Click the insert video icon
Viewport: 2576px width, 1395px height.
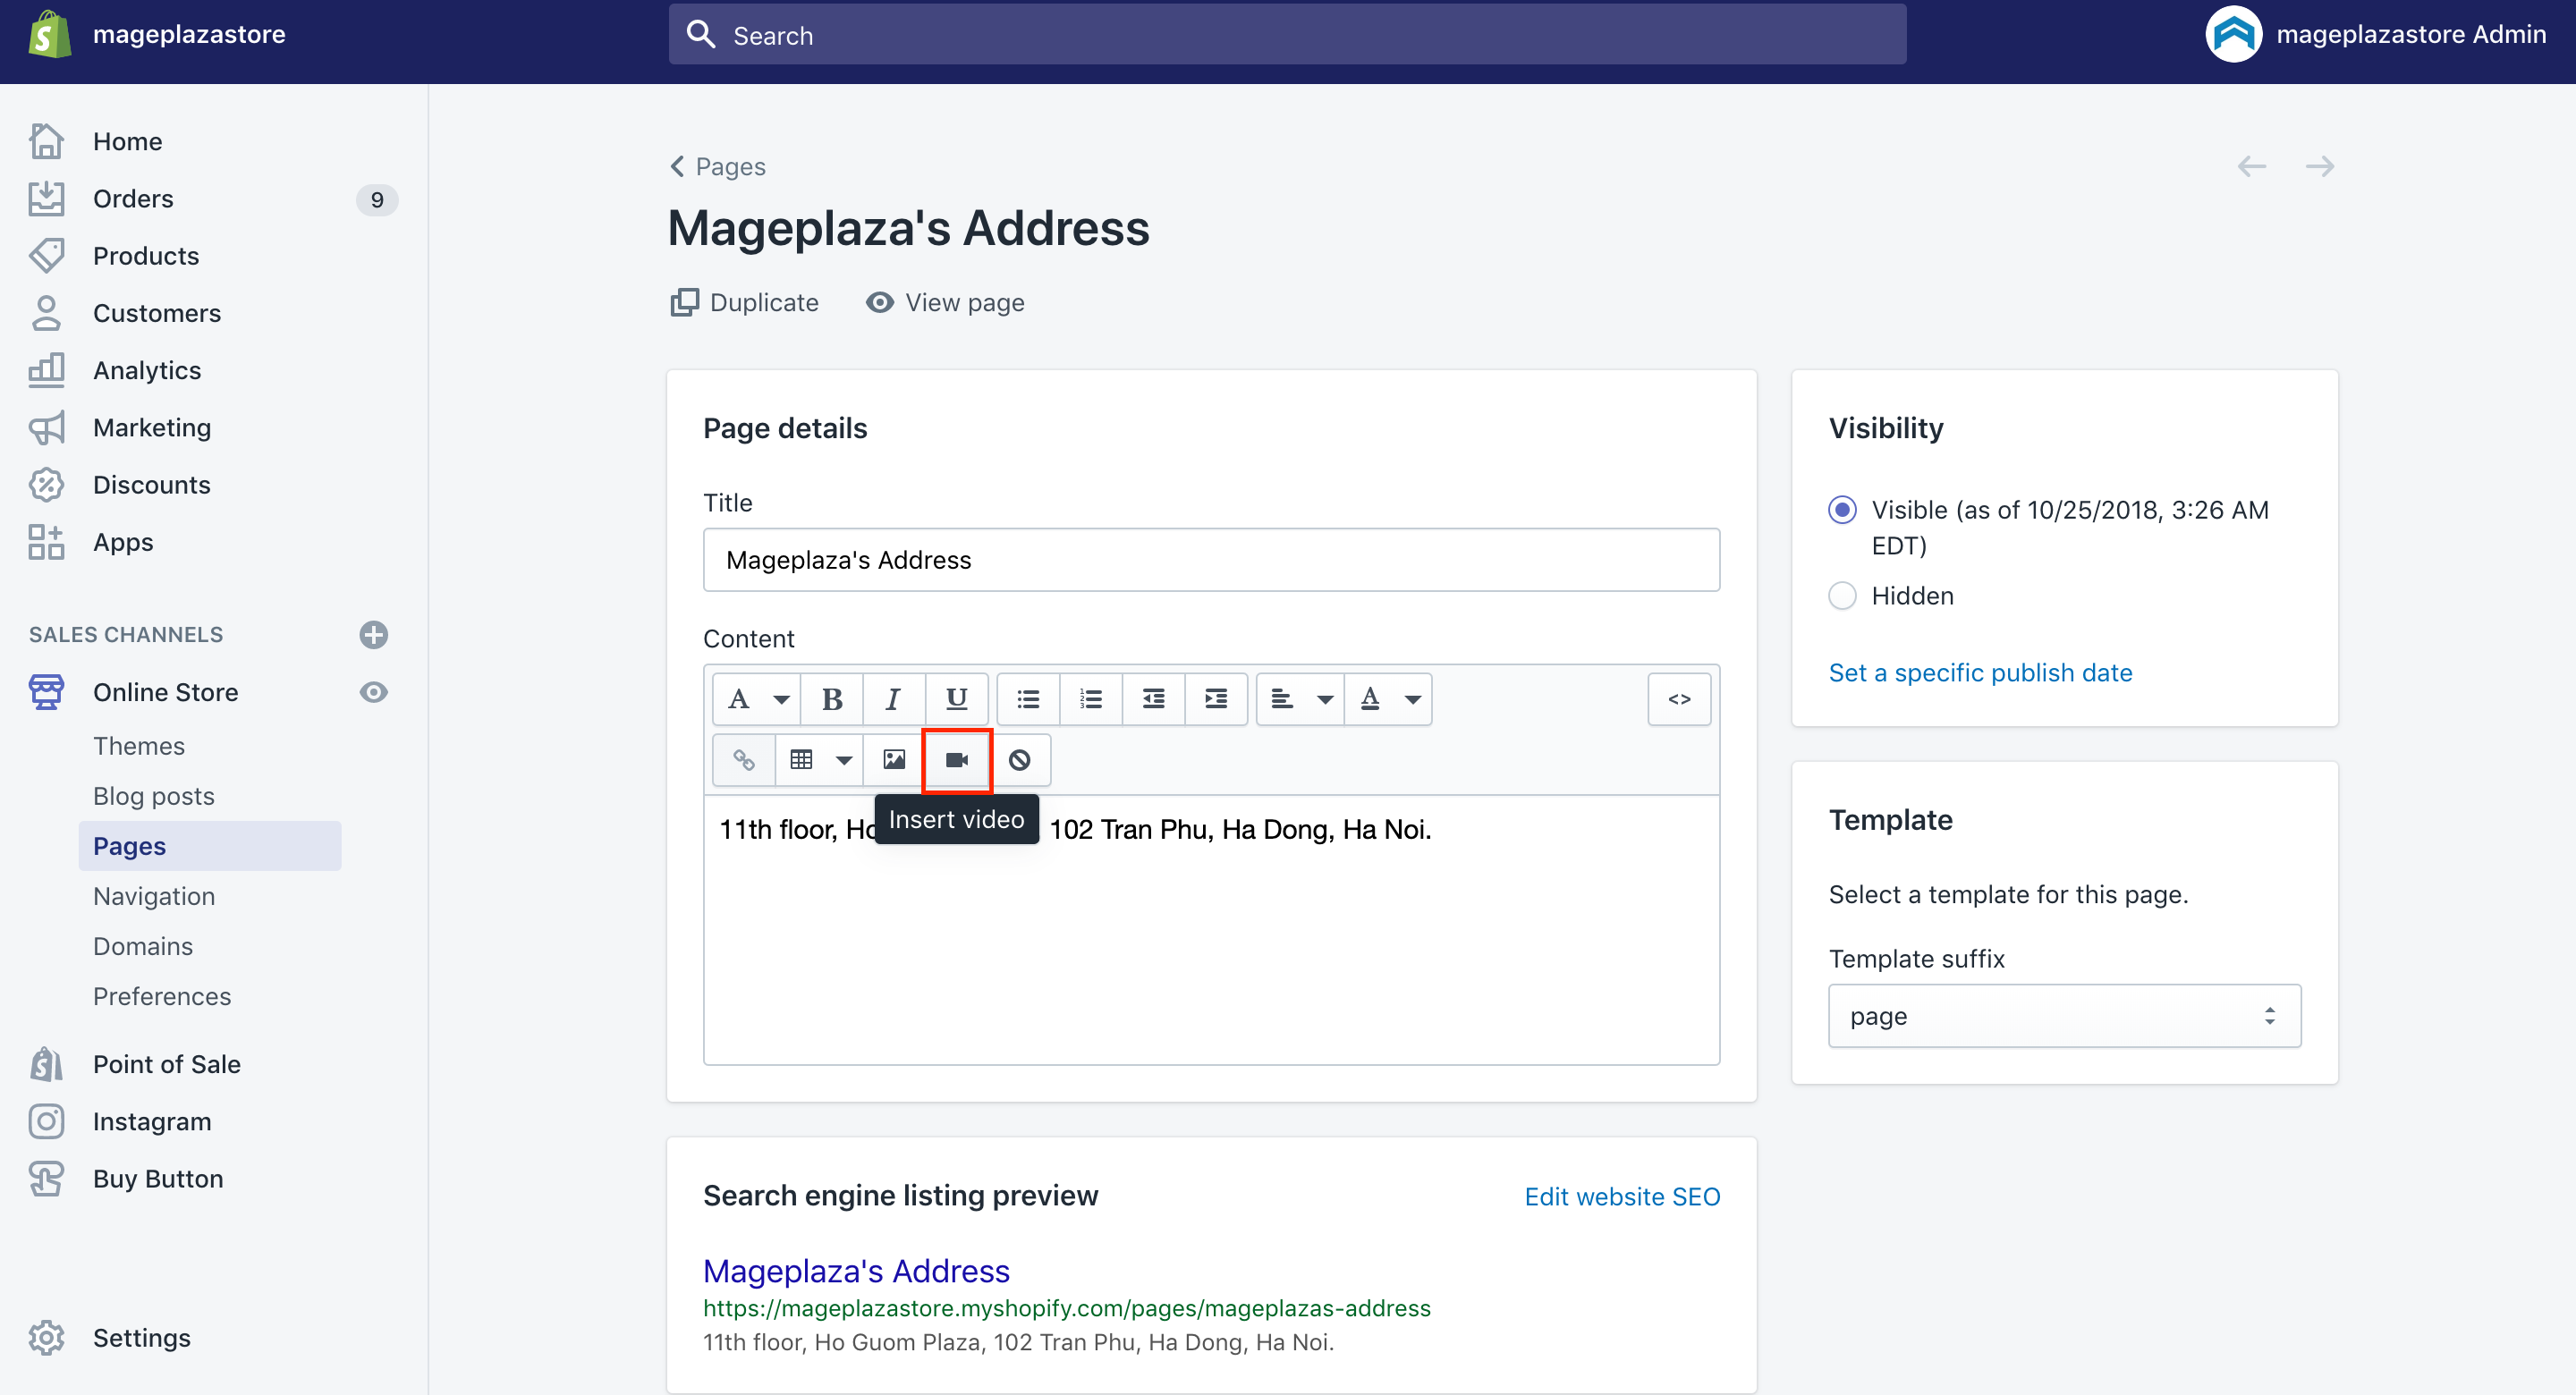957,760
